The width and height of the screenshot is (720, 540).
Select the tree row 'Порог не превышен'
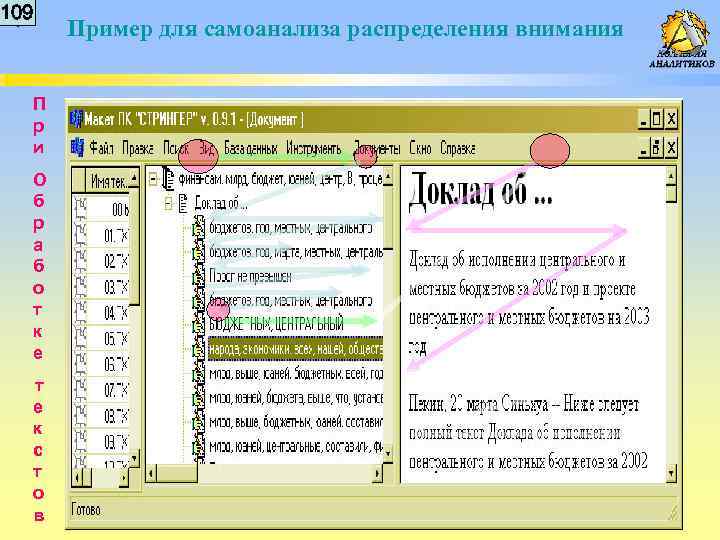click(250, 276)
